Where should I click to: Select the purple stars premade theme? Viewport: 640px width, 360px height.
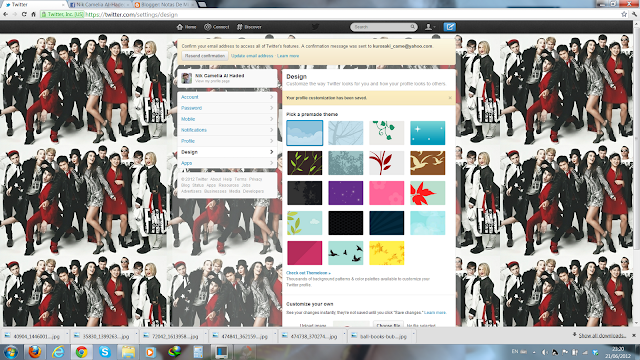(x=346, y=193)
